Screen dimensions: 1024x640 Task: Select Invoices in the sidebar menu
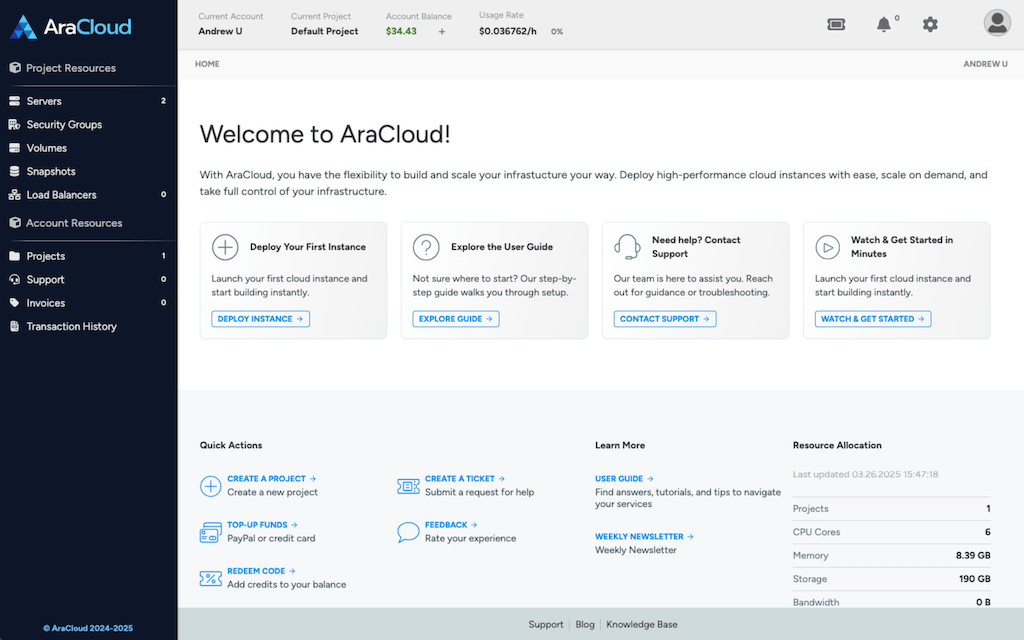pos(45,303)
